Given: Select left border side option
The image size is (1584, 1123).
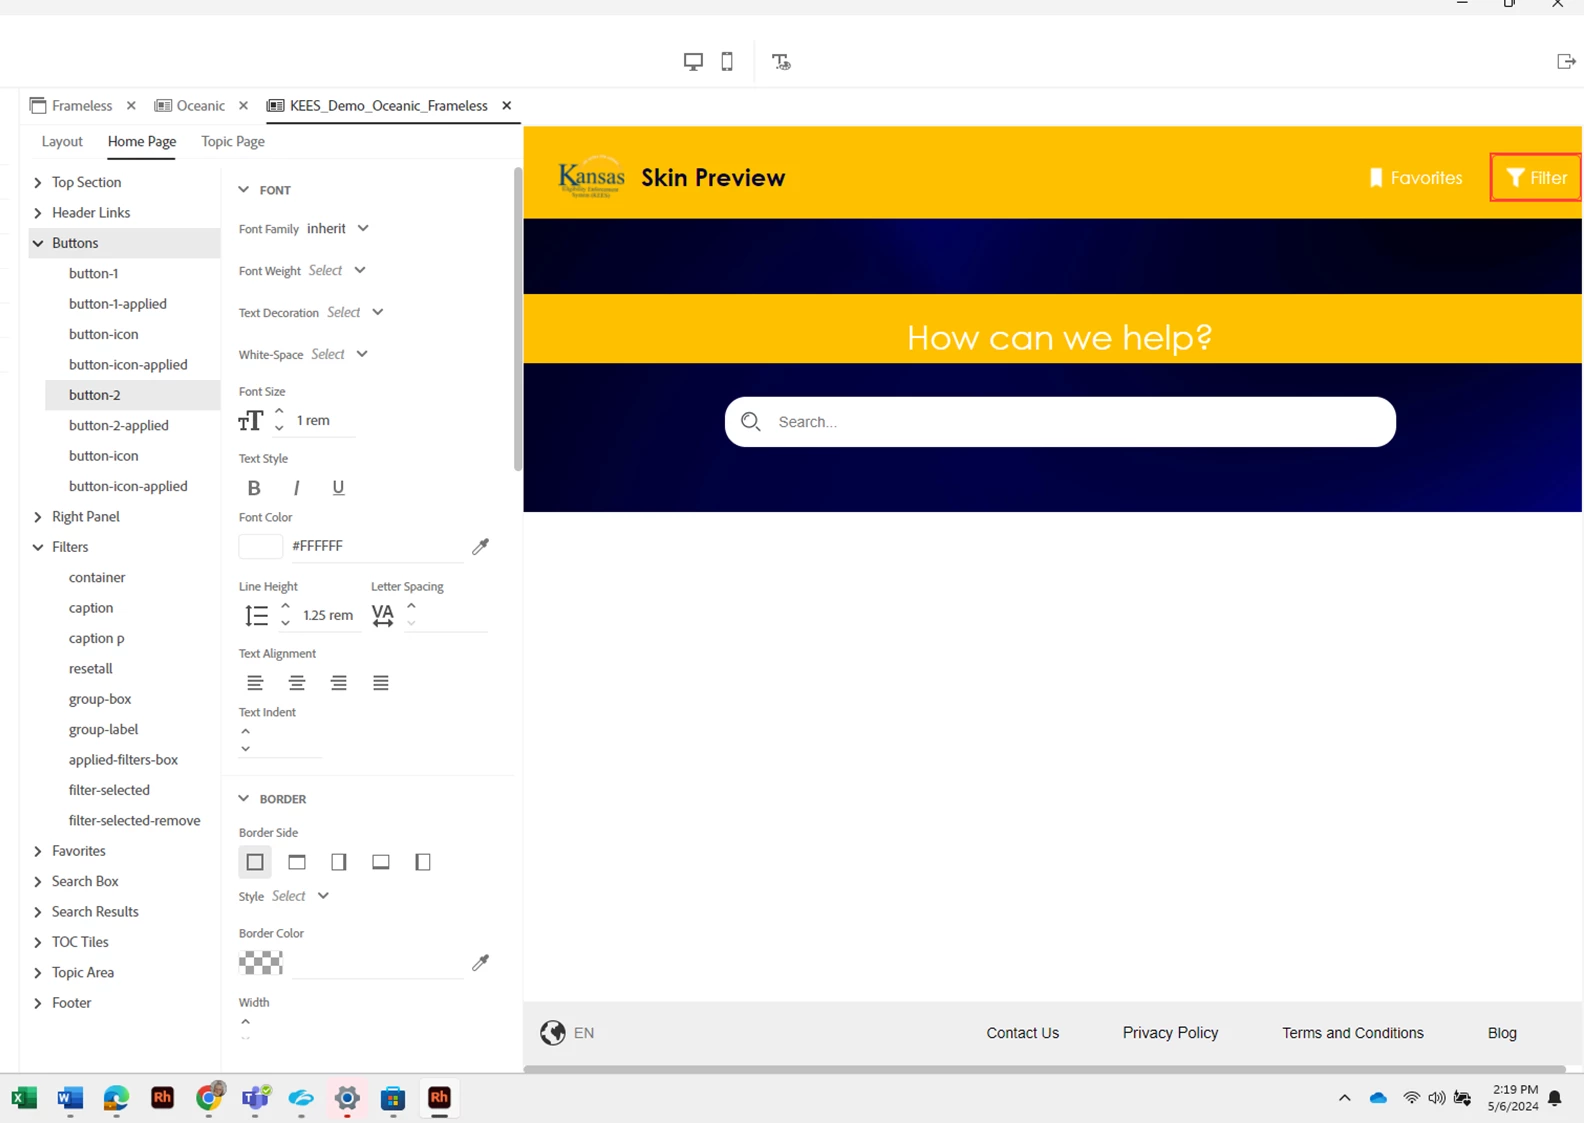Looking at the screenshot, I should (423, 862).
